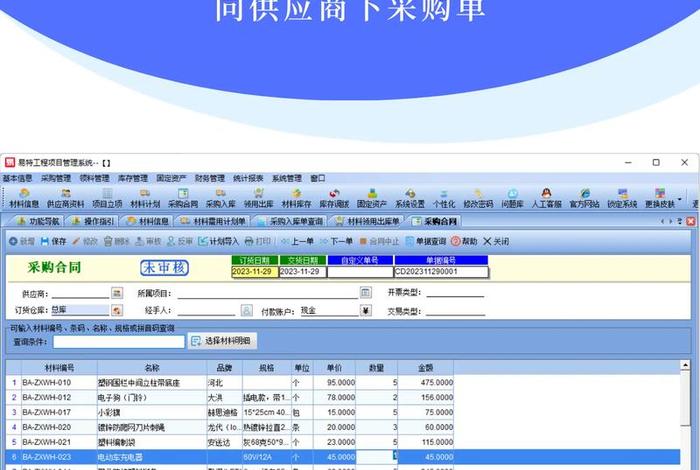700x470 pixels.
Task: Open 单据查询 from the contract toolbar
Action: (x=426, y=241)
